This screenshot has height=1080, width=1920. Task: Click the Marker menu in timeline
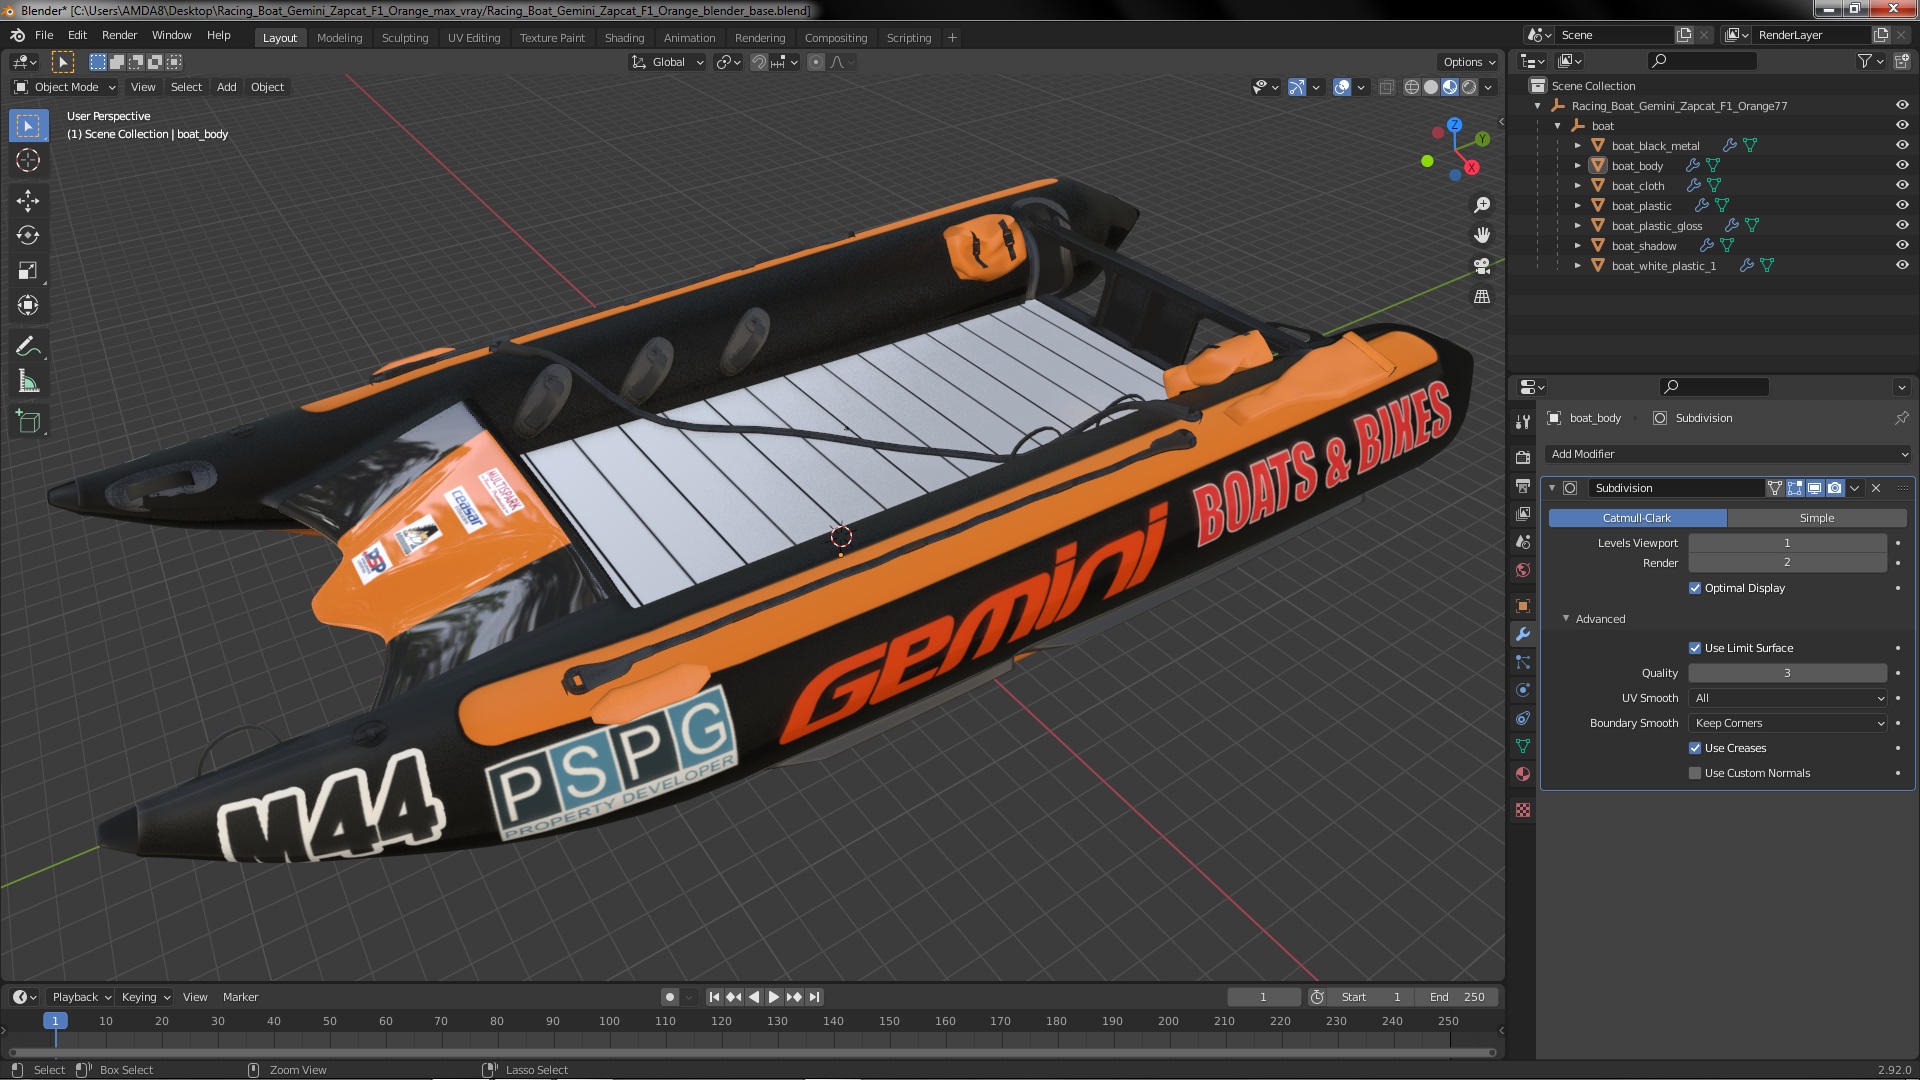(240, 997)
